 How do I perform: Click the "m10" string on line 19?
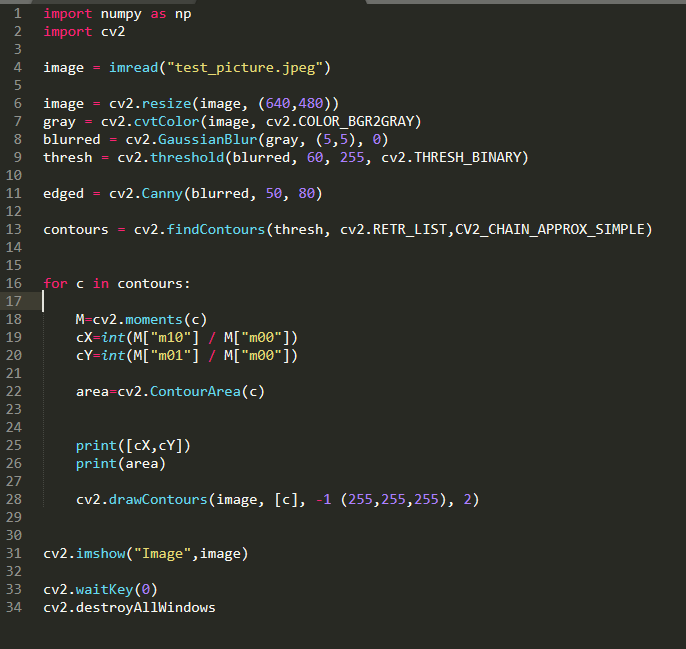(x=171, y=337)
